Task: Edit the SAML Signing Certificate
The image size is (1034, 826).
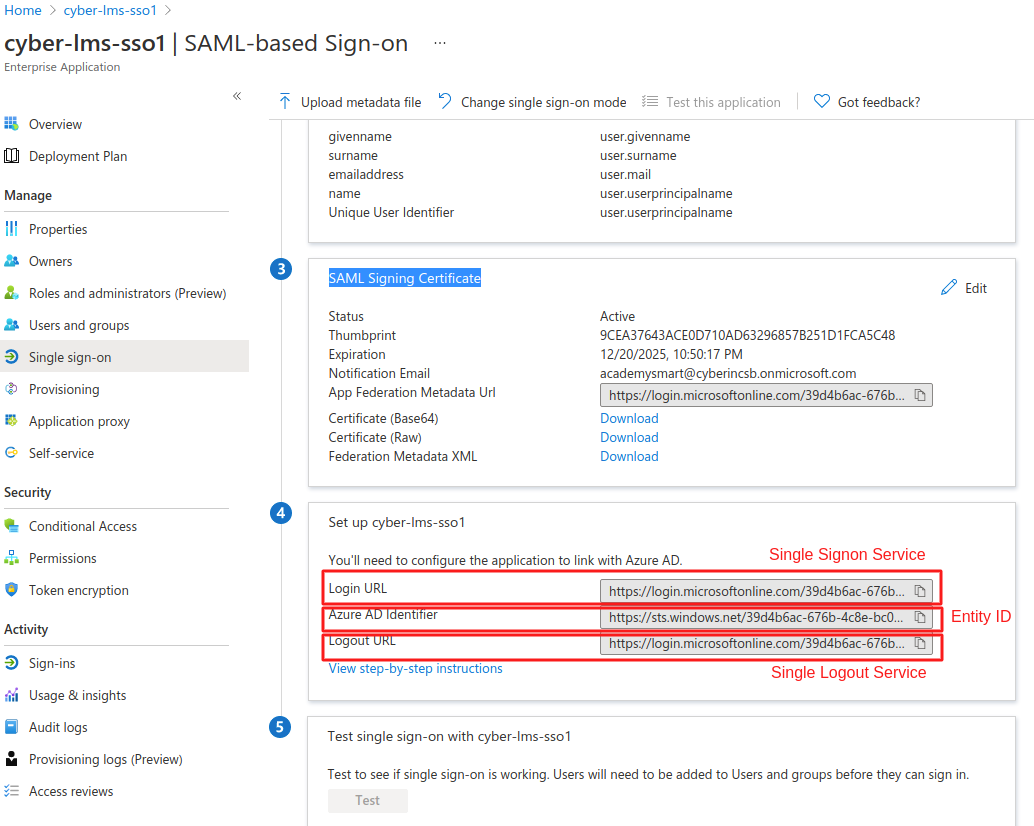Action: (x=964, y=288)
